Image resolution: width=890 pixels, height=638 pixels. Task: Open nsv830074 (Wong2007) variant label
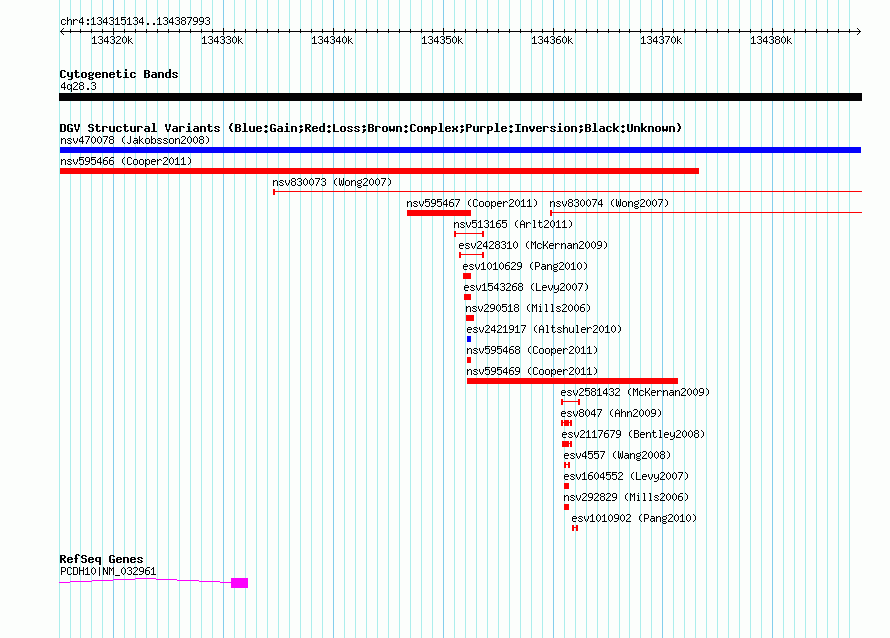point(609,203)
